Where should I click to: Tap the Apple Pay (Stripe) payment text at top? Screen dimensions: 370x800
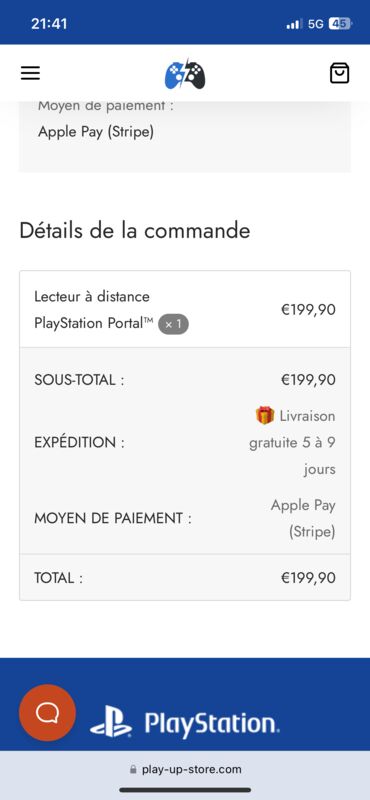click(96, 132)
